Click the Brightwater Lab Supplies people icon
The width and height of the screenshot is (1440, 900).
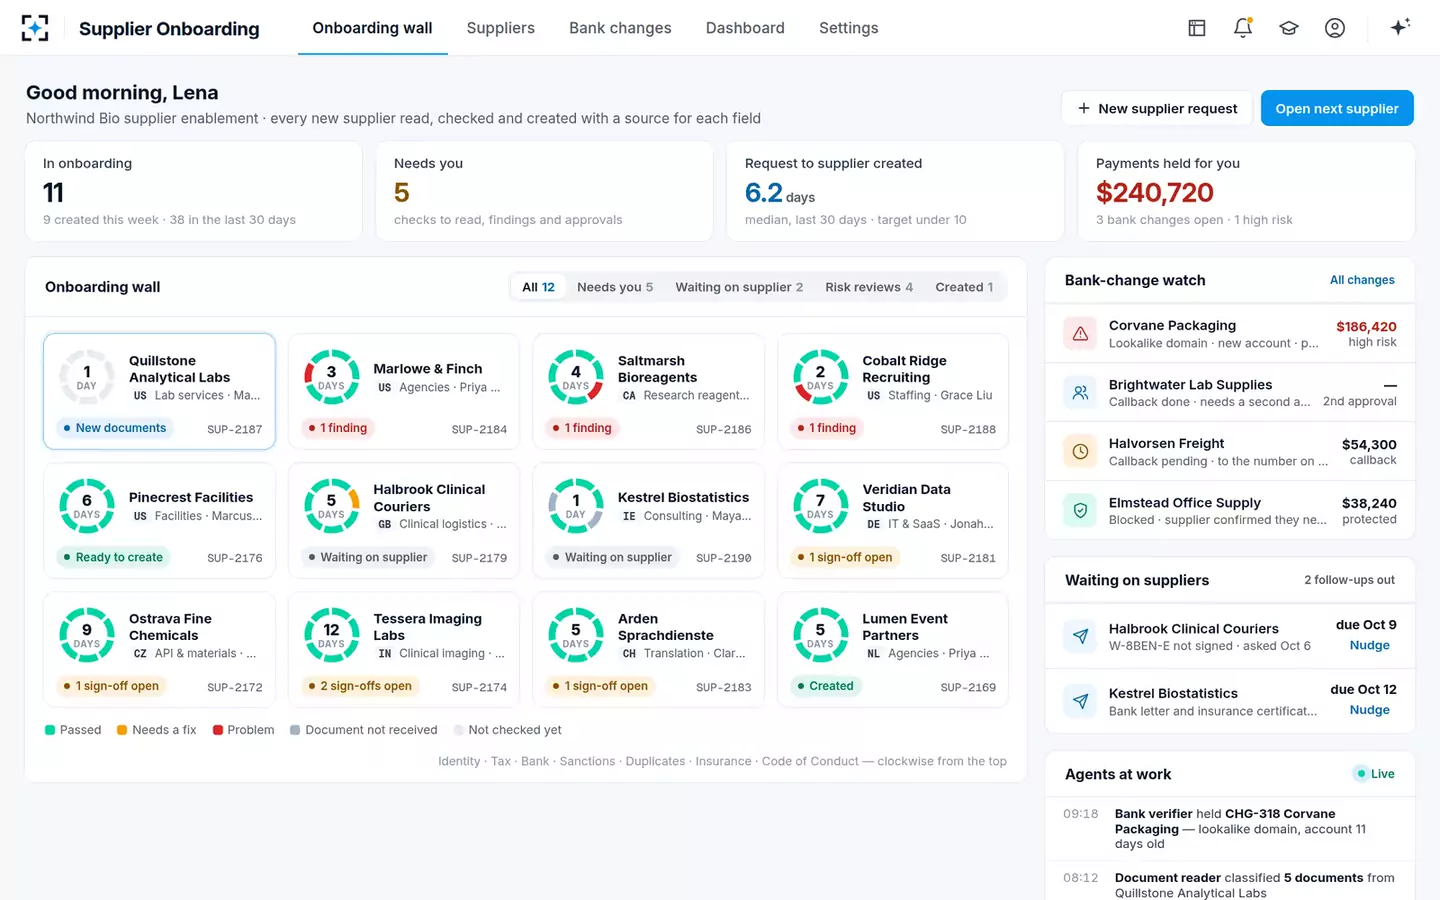tap(1081, 393)
